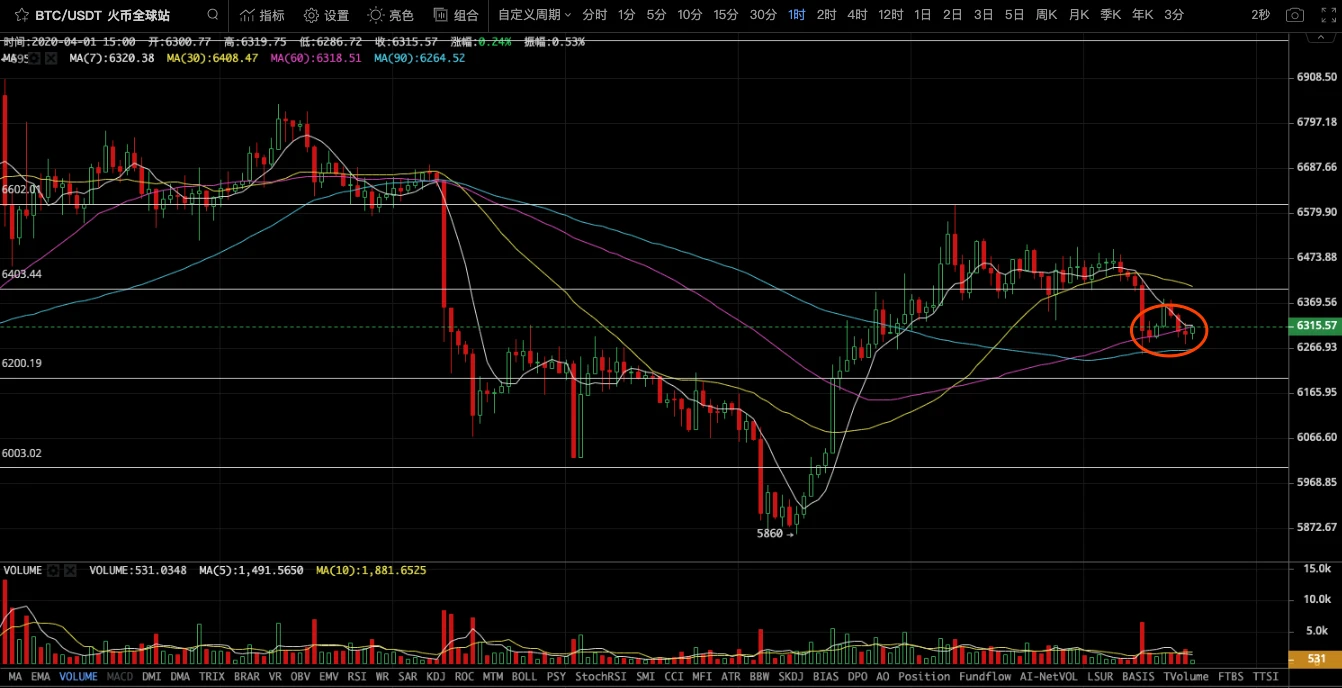Add BTC/USDT to favorites with star icon
The image size is (1342, 688).
point(21,15)
